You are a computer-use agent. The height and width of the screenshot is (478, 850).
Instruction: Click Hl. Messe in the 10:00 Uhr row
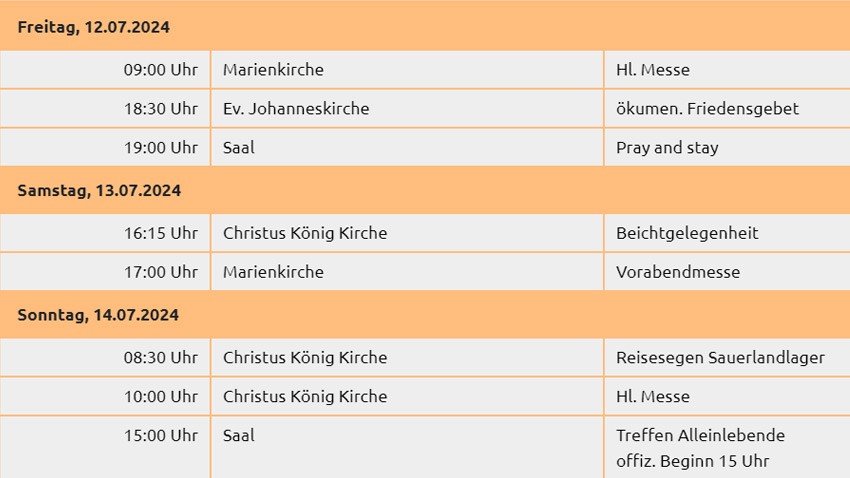click(653, 396)
